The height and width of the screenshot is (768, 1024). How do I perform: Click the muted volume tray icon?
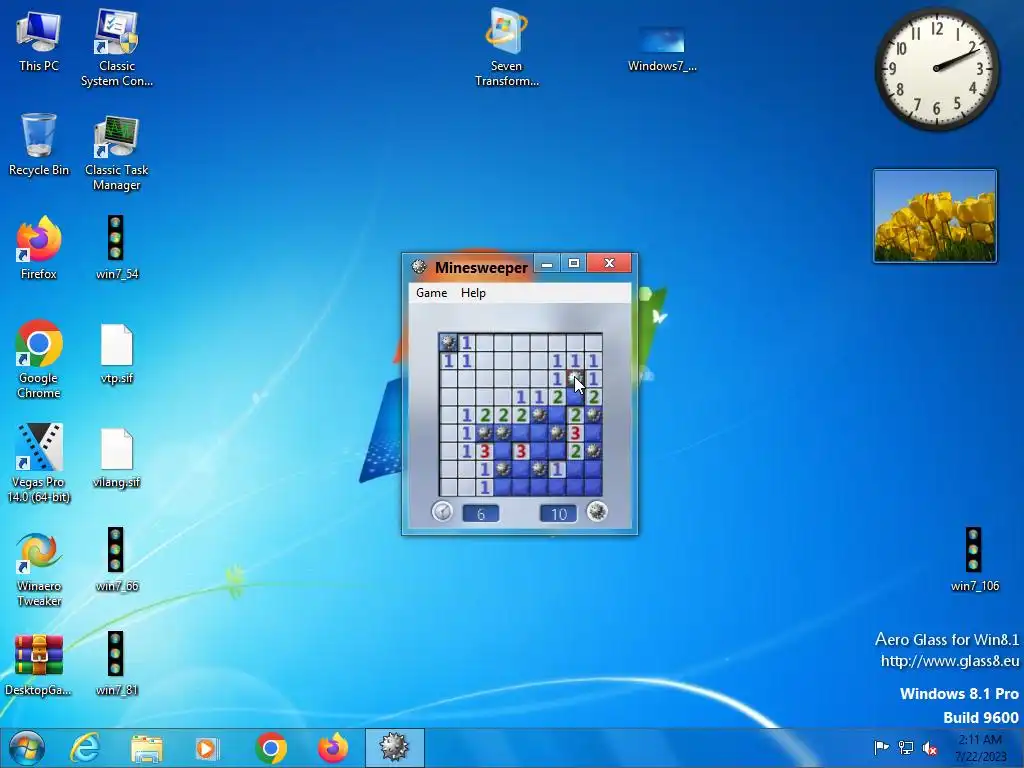pos(929,748)
